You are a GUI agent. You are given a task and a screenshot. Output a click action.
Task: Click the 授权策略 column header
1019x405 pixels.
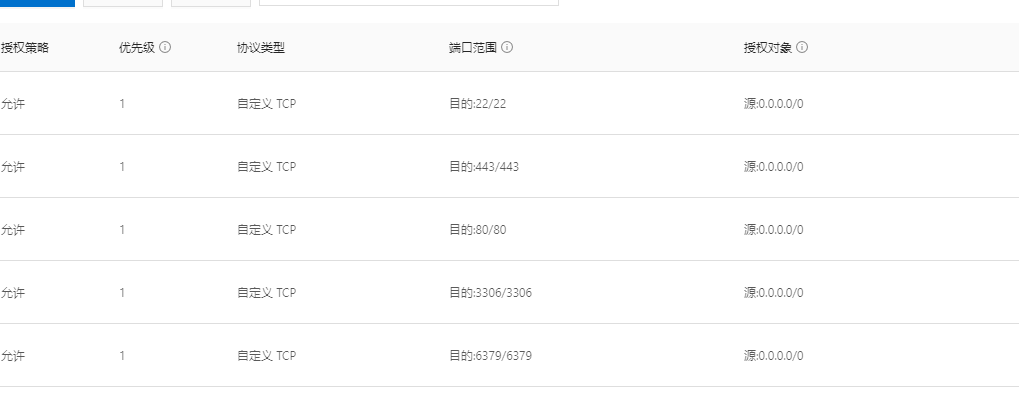[x=25, y=47]
